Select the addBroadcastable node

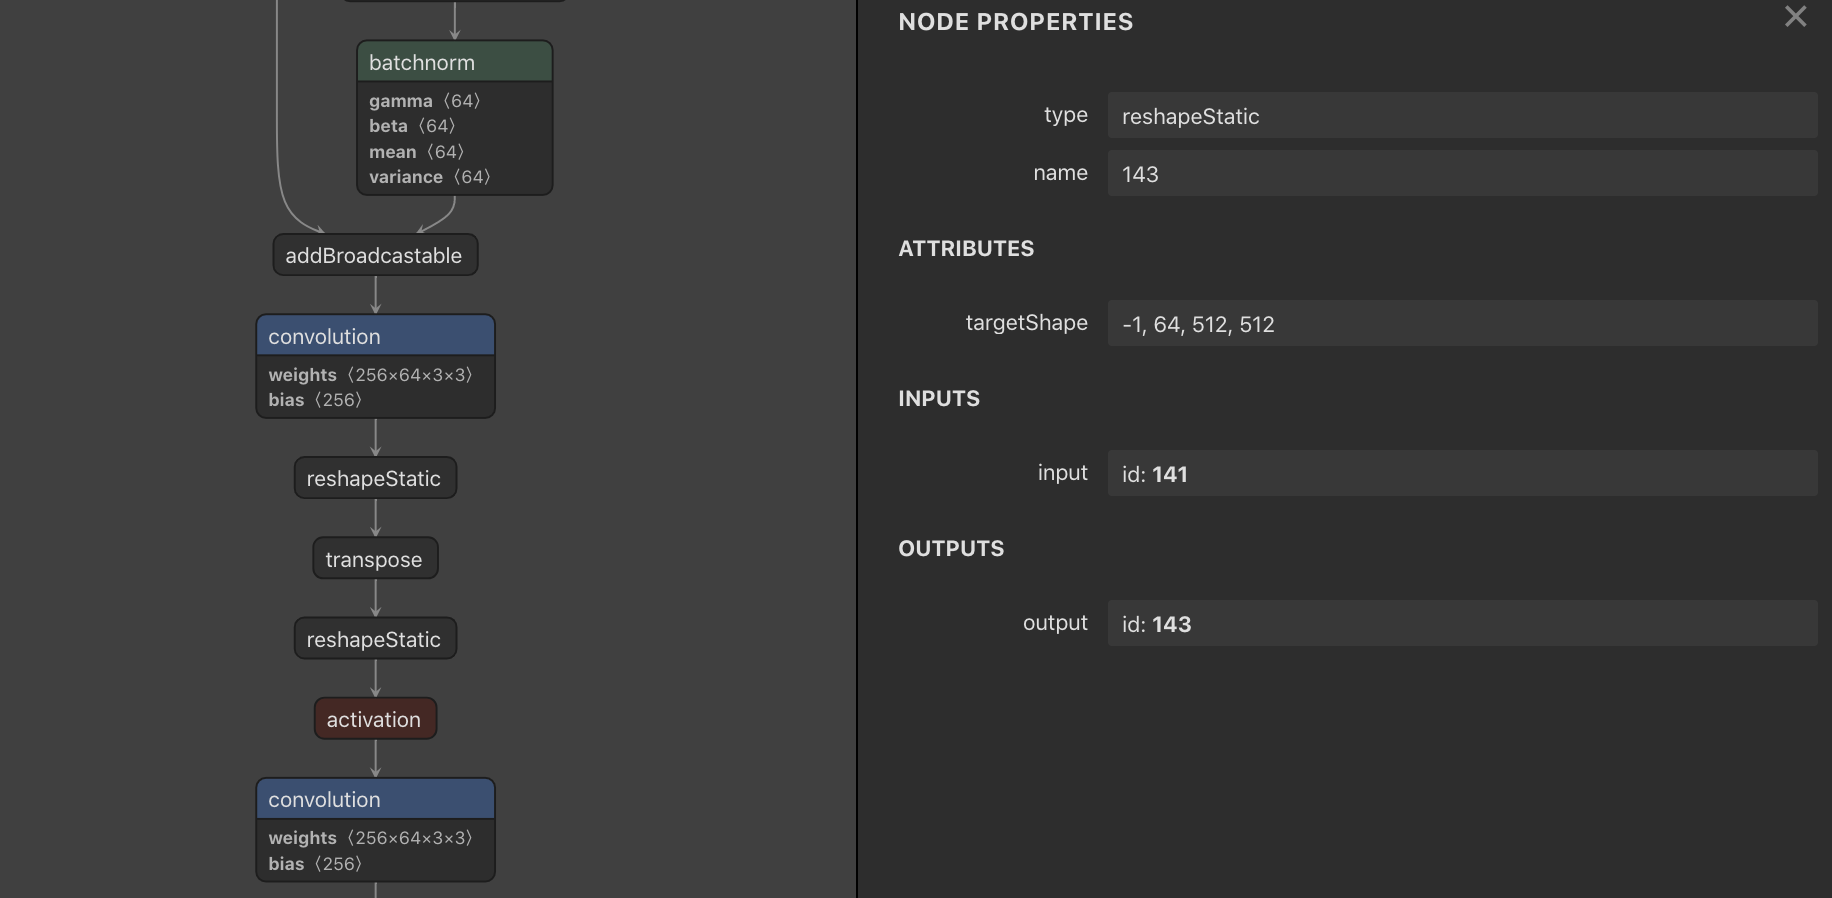[375, 255]
